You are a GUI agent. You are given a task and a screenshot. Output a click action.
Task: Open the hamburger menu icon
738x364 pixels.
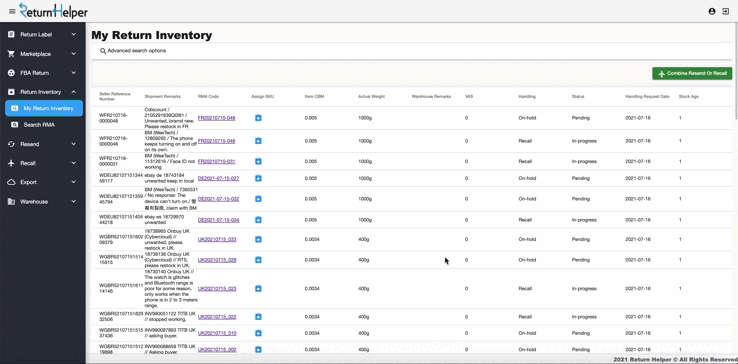click(x=12, y=11)
